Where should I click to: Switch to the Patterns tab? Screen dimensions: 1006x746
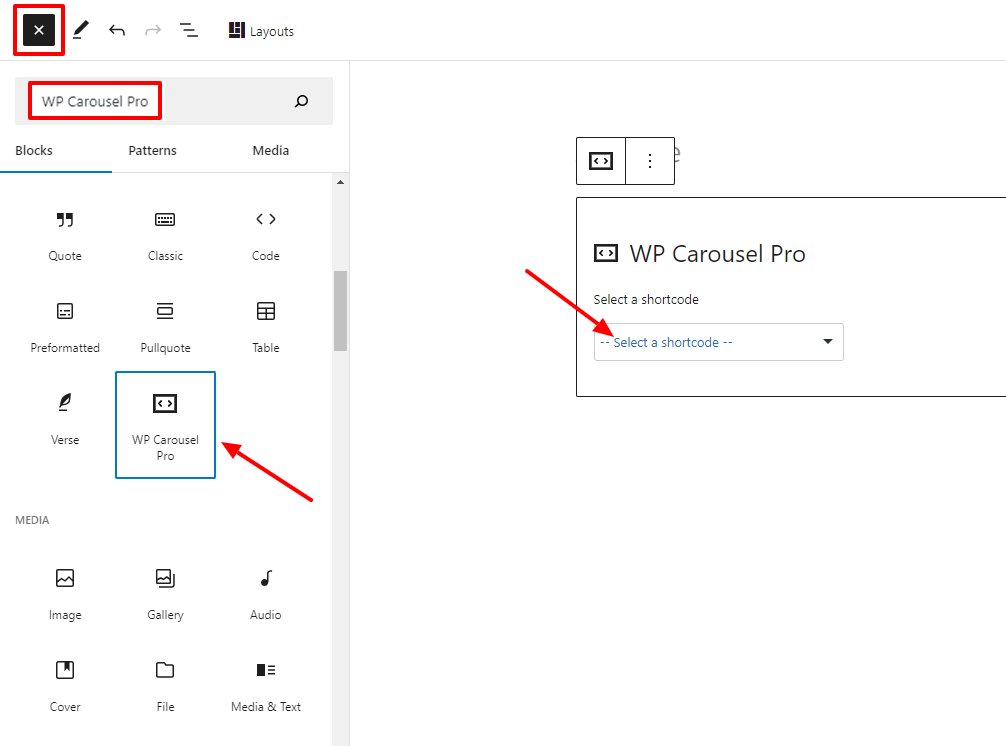152,150
